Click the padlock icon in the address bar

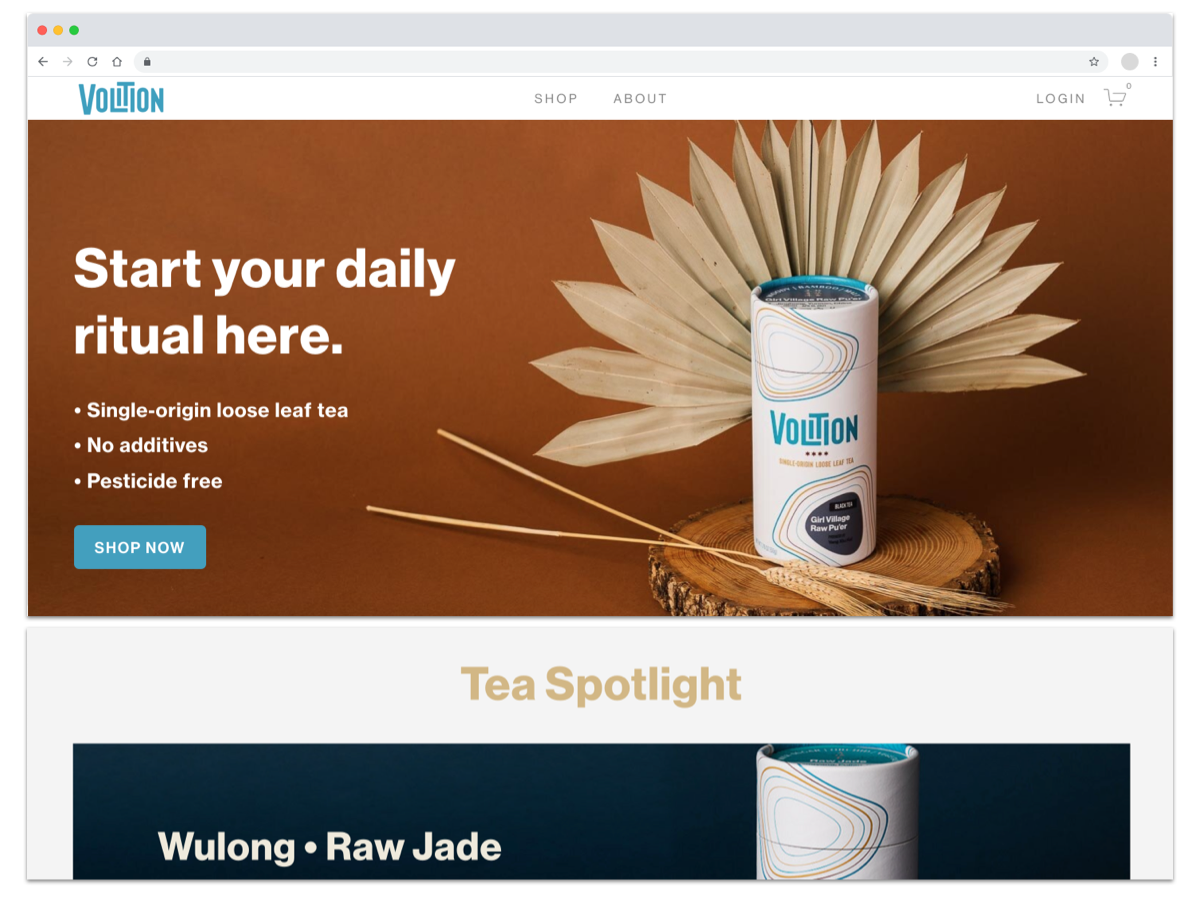click(147, 62)
